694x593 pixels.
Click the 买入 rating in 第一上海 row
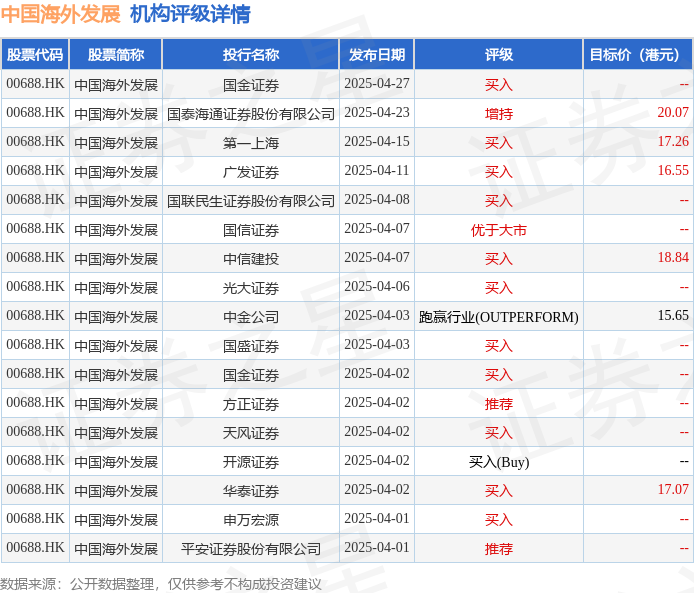click(499, 142)
